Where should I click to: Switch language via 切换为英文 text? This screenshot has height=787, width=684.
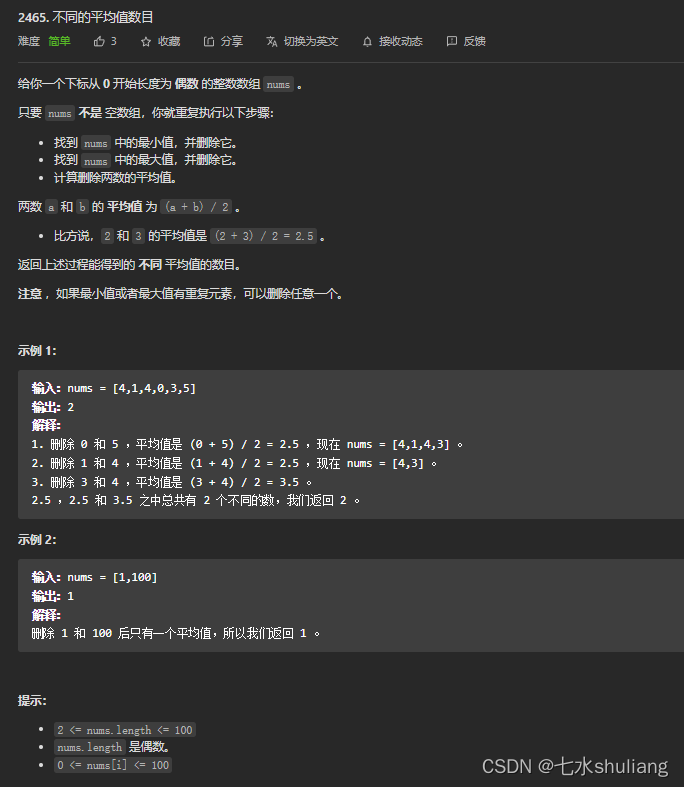pyautogui.click(x=310, y=41)
